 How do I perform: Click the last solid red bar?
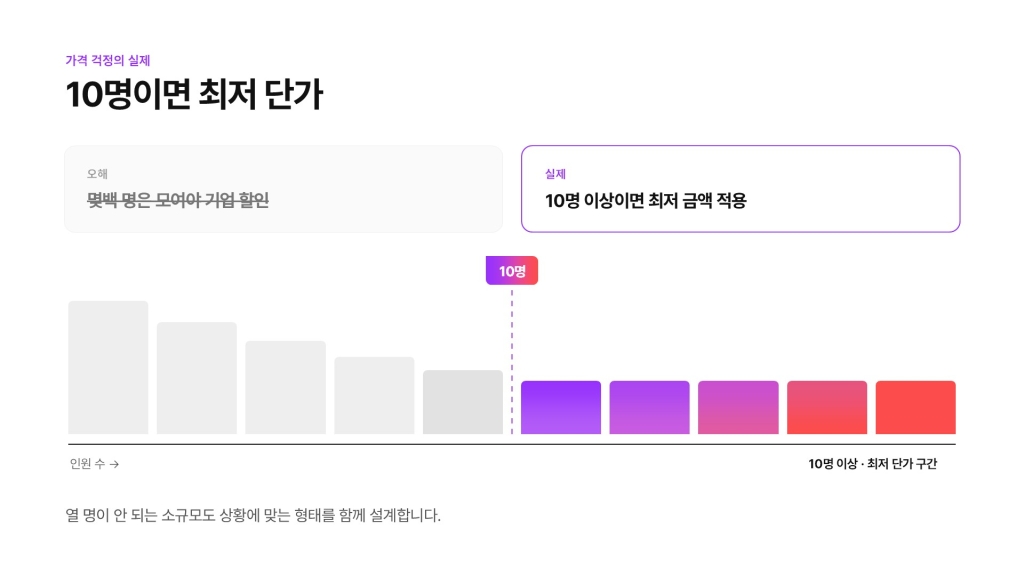[x=916, y=408]
